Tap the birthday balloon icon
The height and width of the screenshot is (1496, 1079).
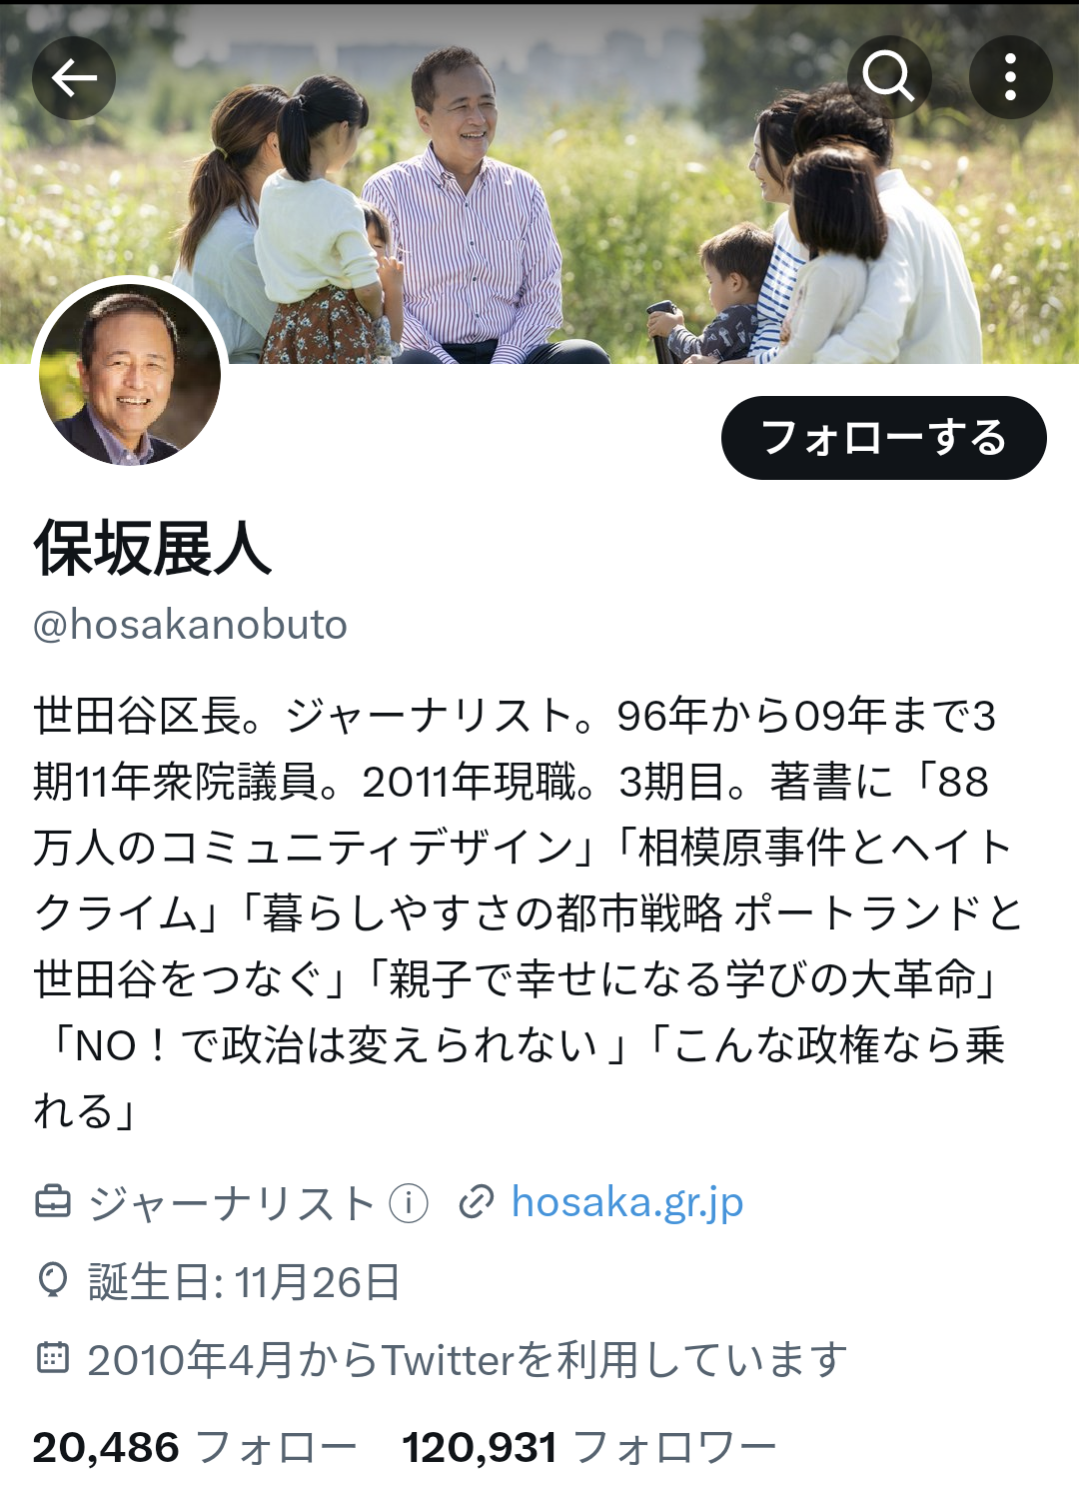(52, 1280)
